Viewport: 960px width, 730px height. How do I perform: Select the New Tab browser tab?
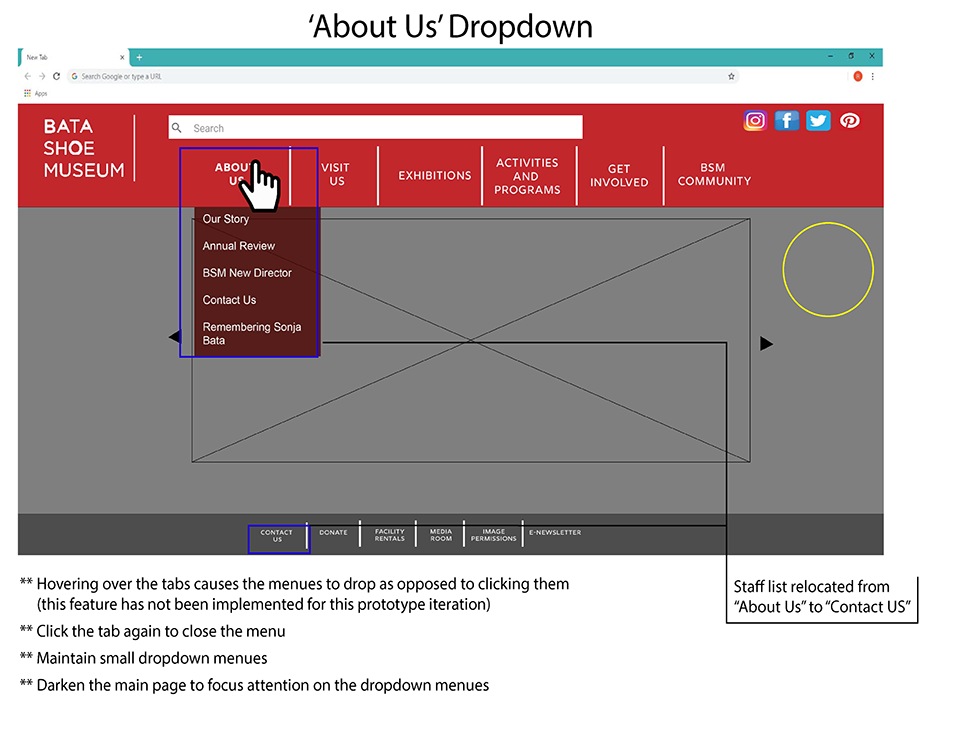click(73, 57)
